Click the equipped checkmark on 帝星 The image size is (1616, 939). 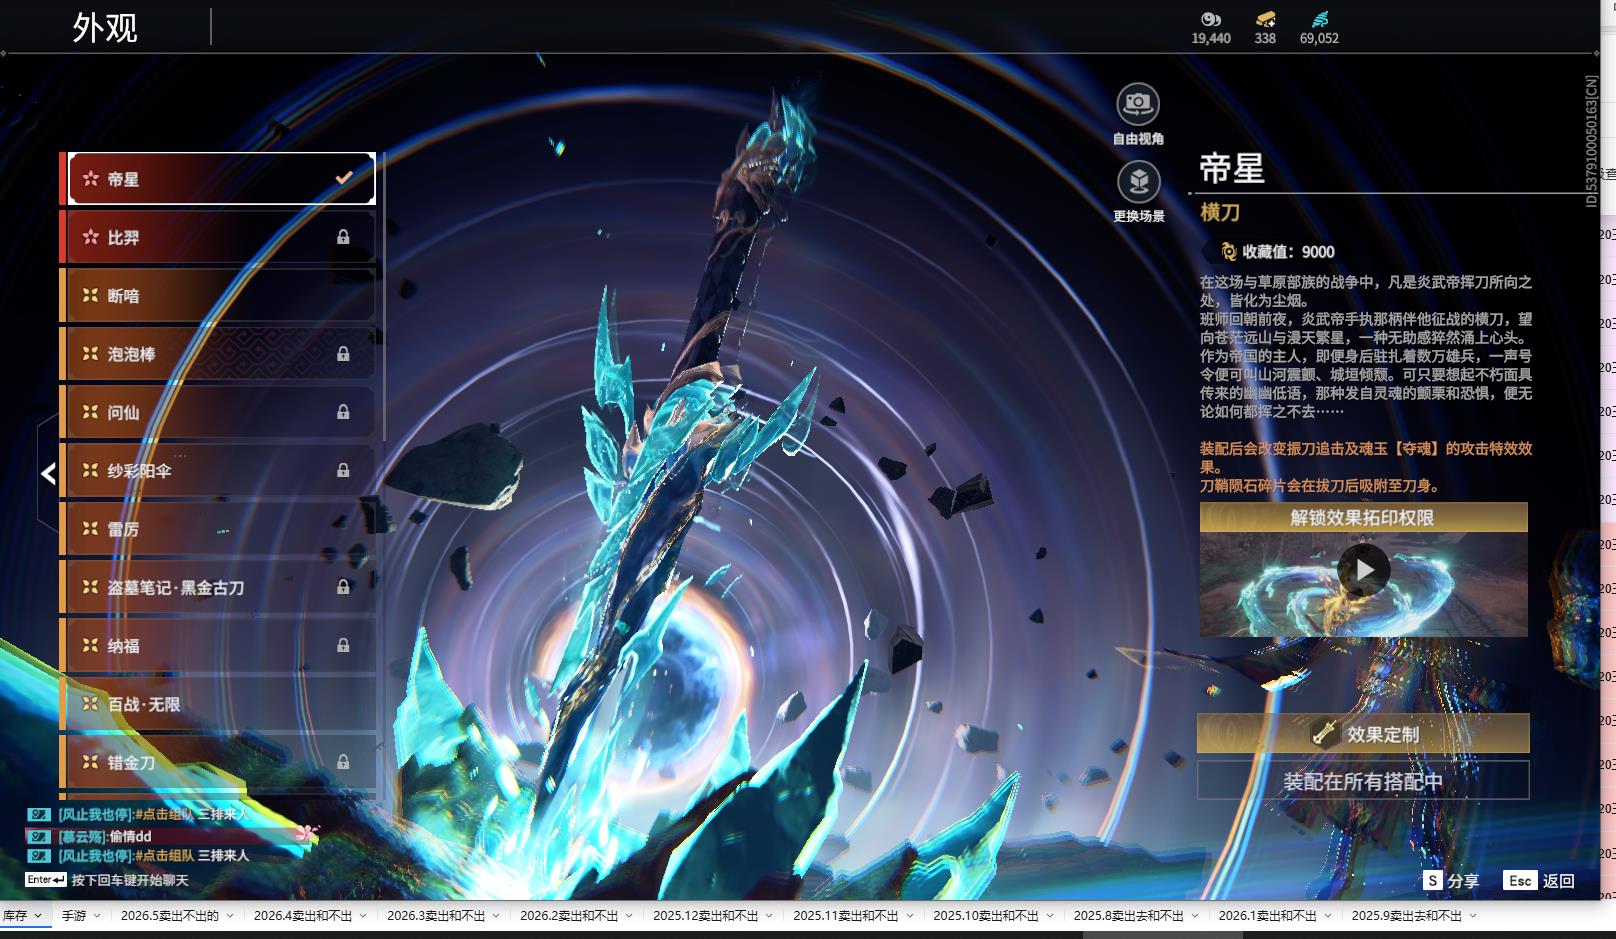(x=343, y=178)
